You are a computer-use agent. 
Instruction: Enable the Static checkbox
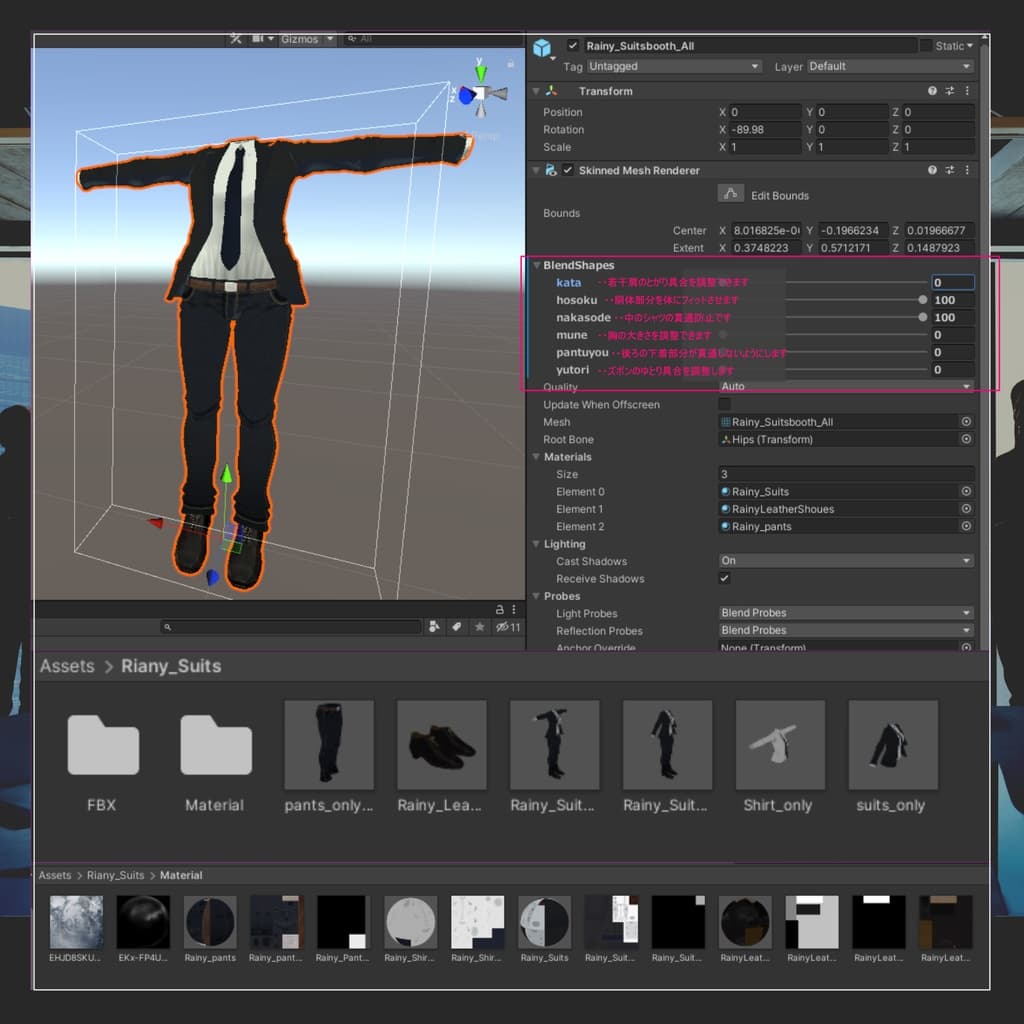926,46
